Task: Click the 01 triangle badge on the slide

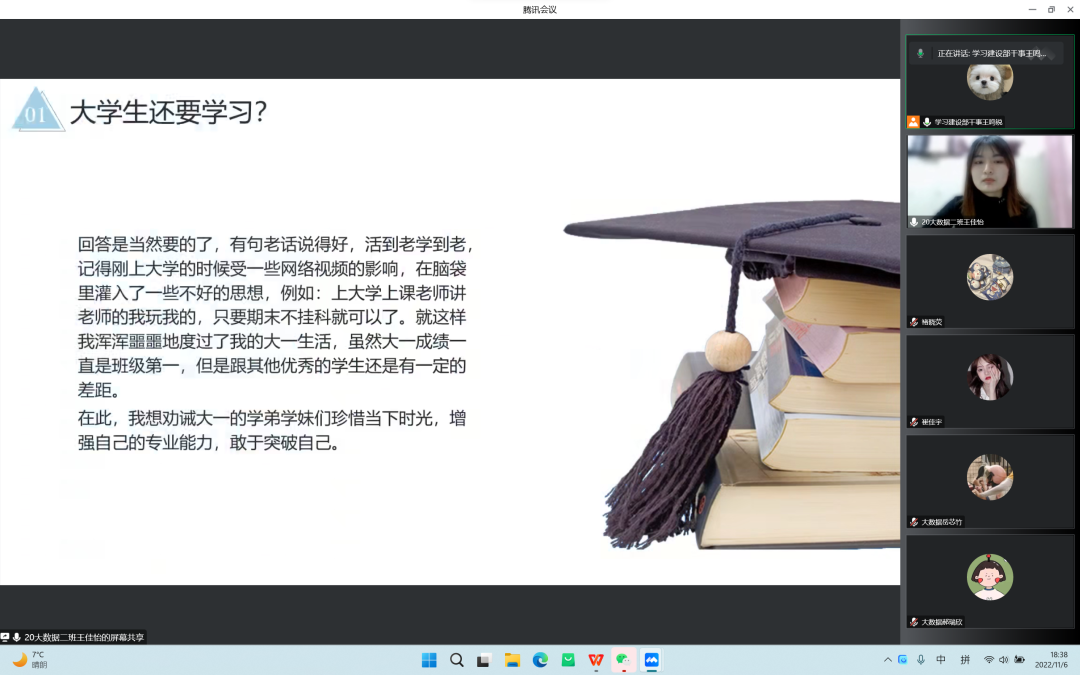Action: [x=37, y=110]
